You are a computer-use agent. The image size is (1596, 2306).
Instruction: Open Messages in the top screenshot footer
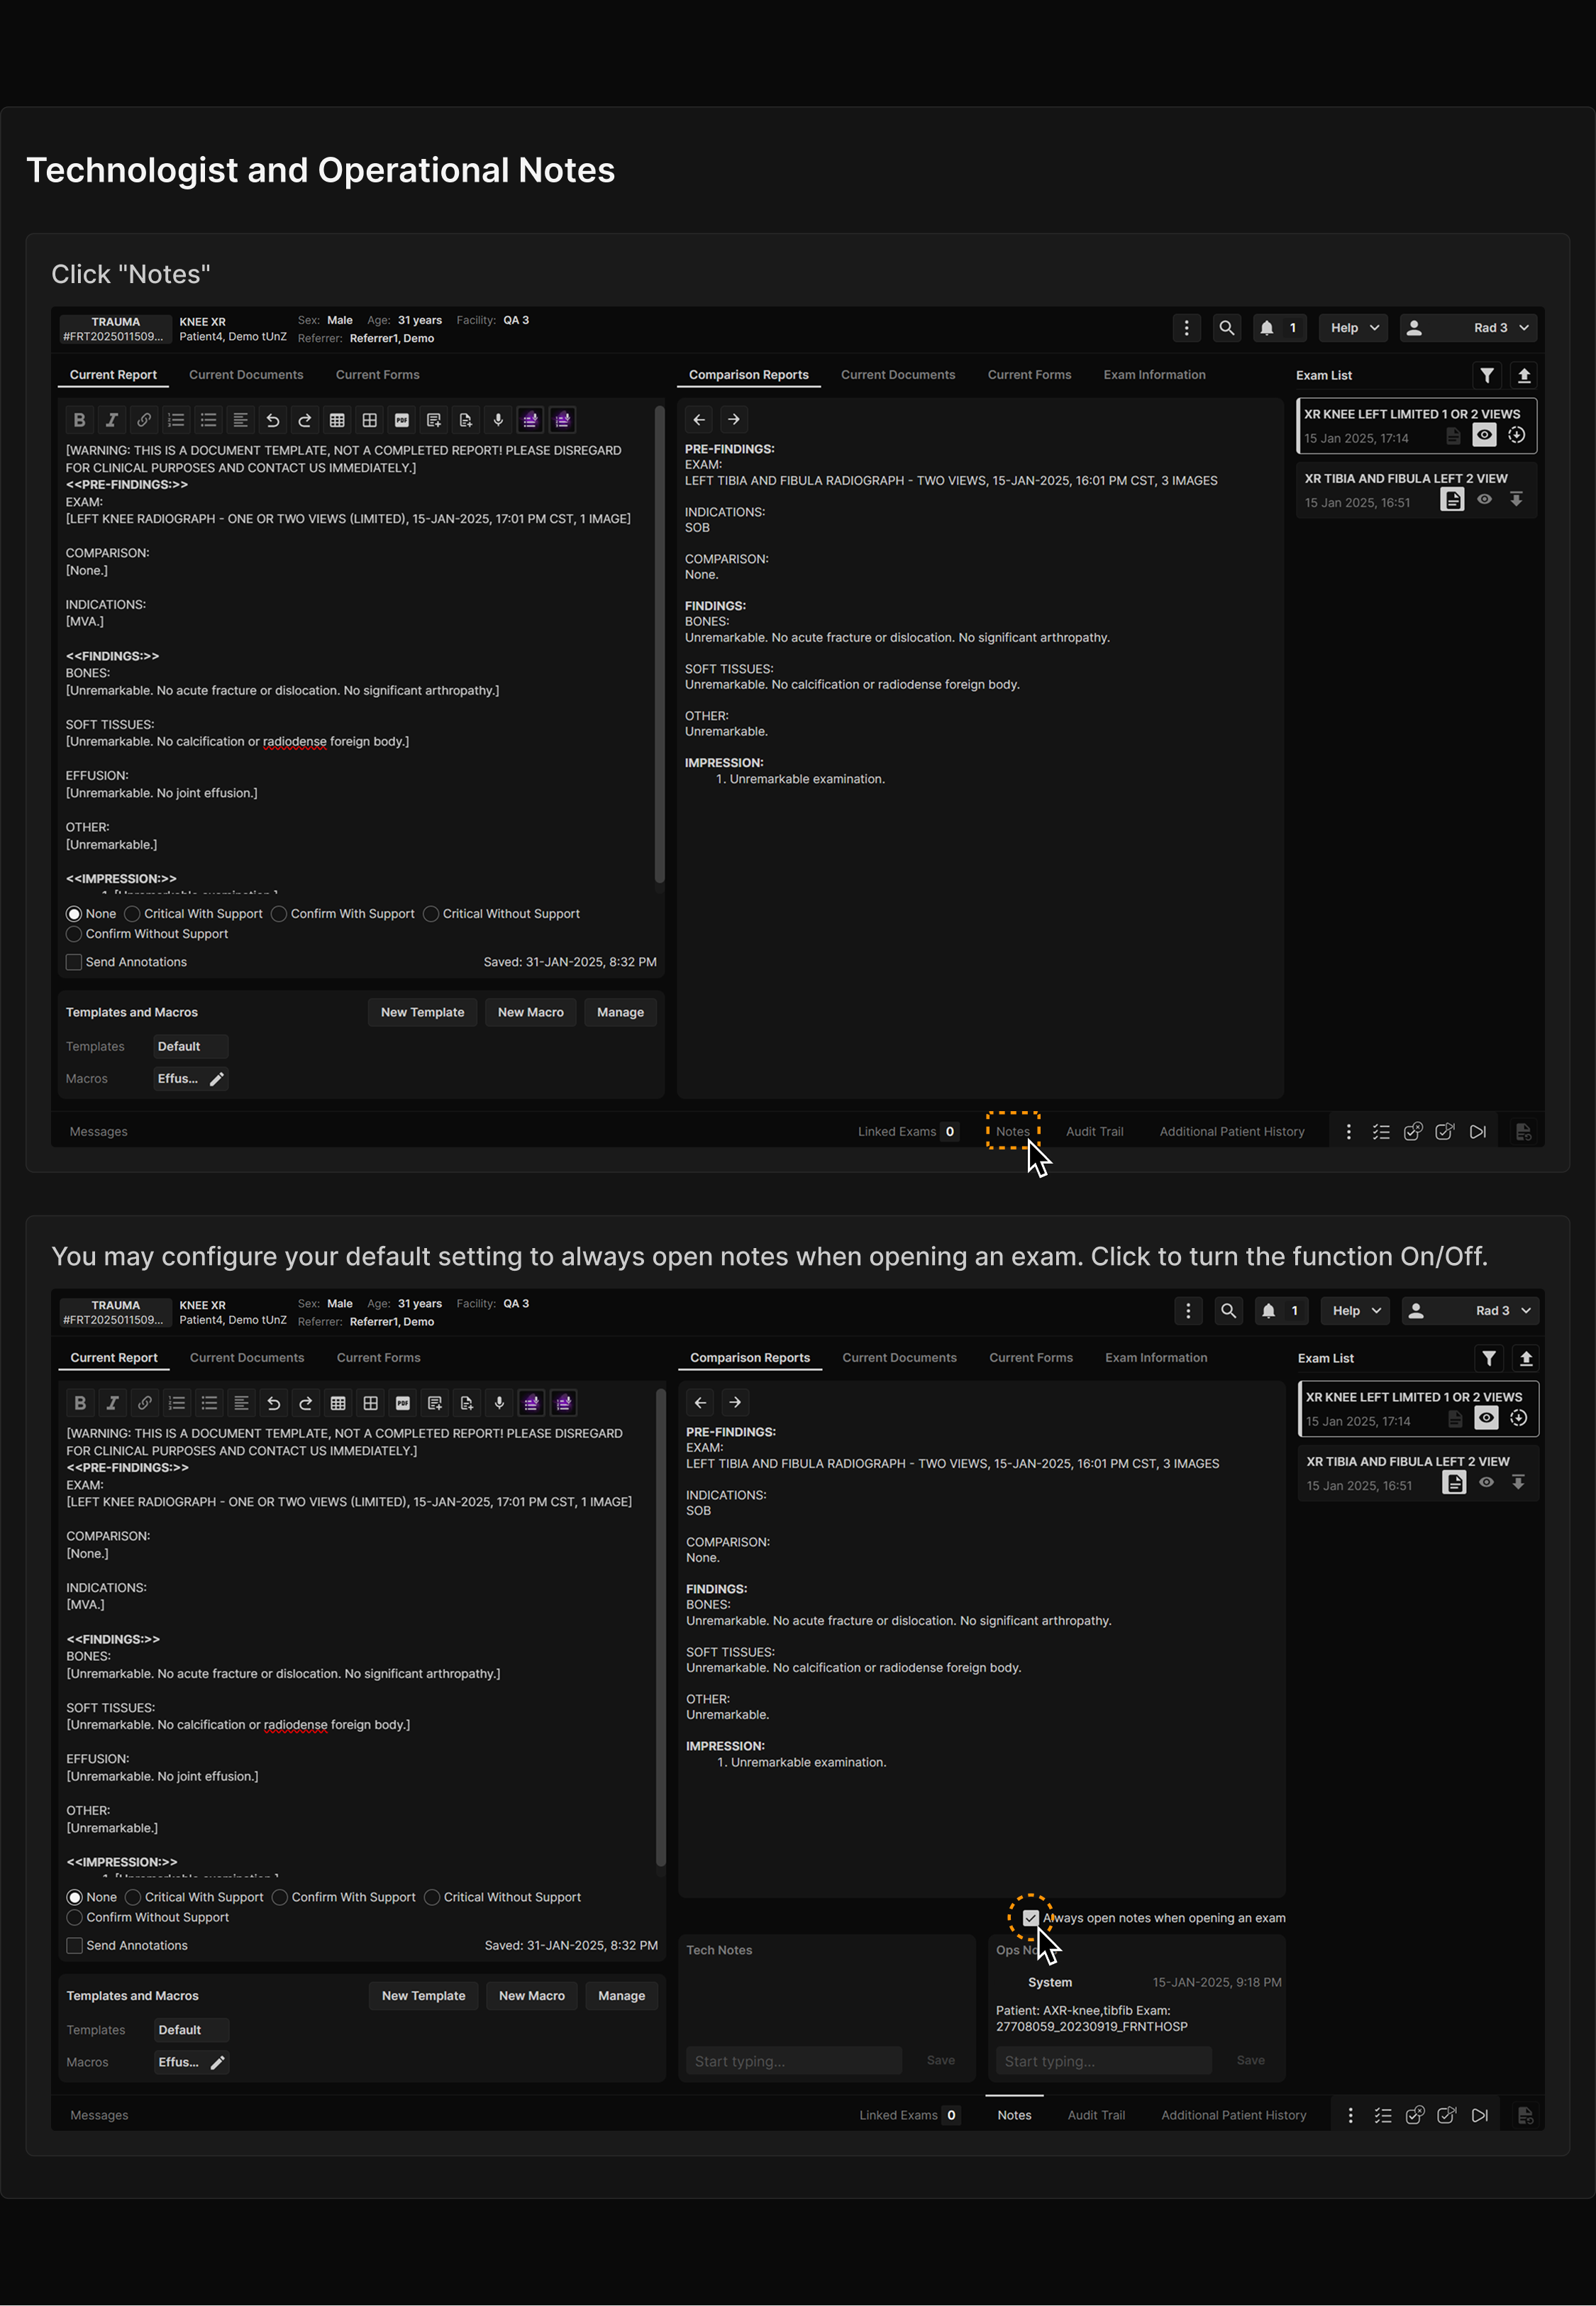[x=99, y=1132]
